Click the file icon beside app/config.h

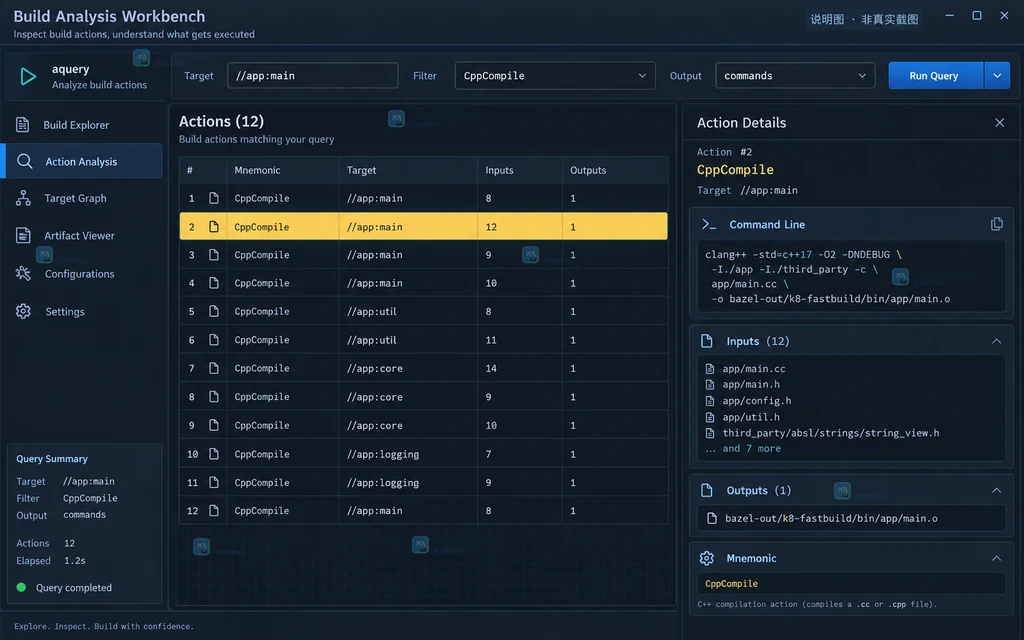point(710,401)
